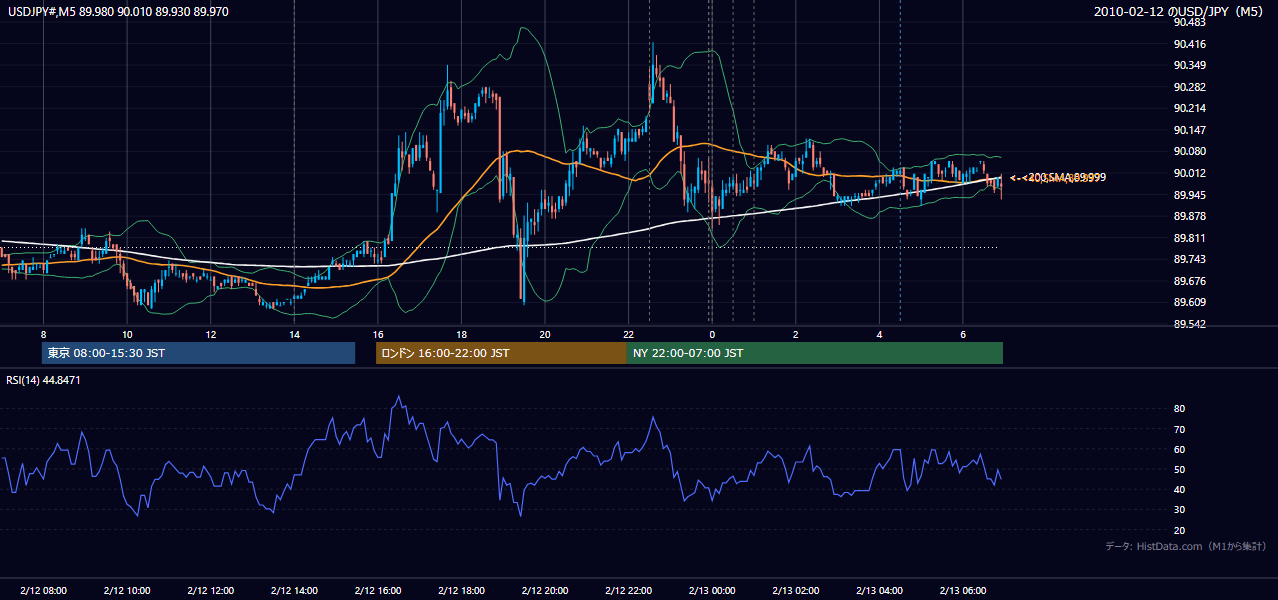Click RSI axis level 50
This screenshot has width=1278, height=600.
click(x=1179, y=469)
